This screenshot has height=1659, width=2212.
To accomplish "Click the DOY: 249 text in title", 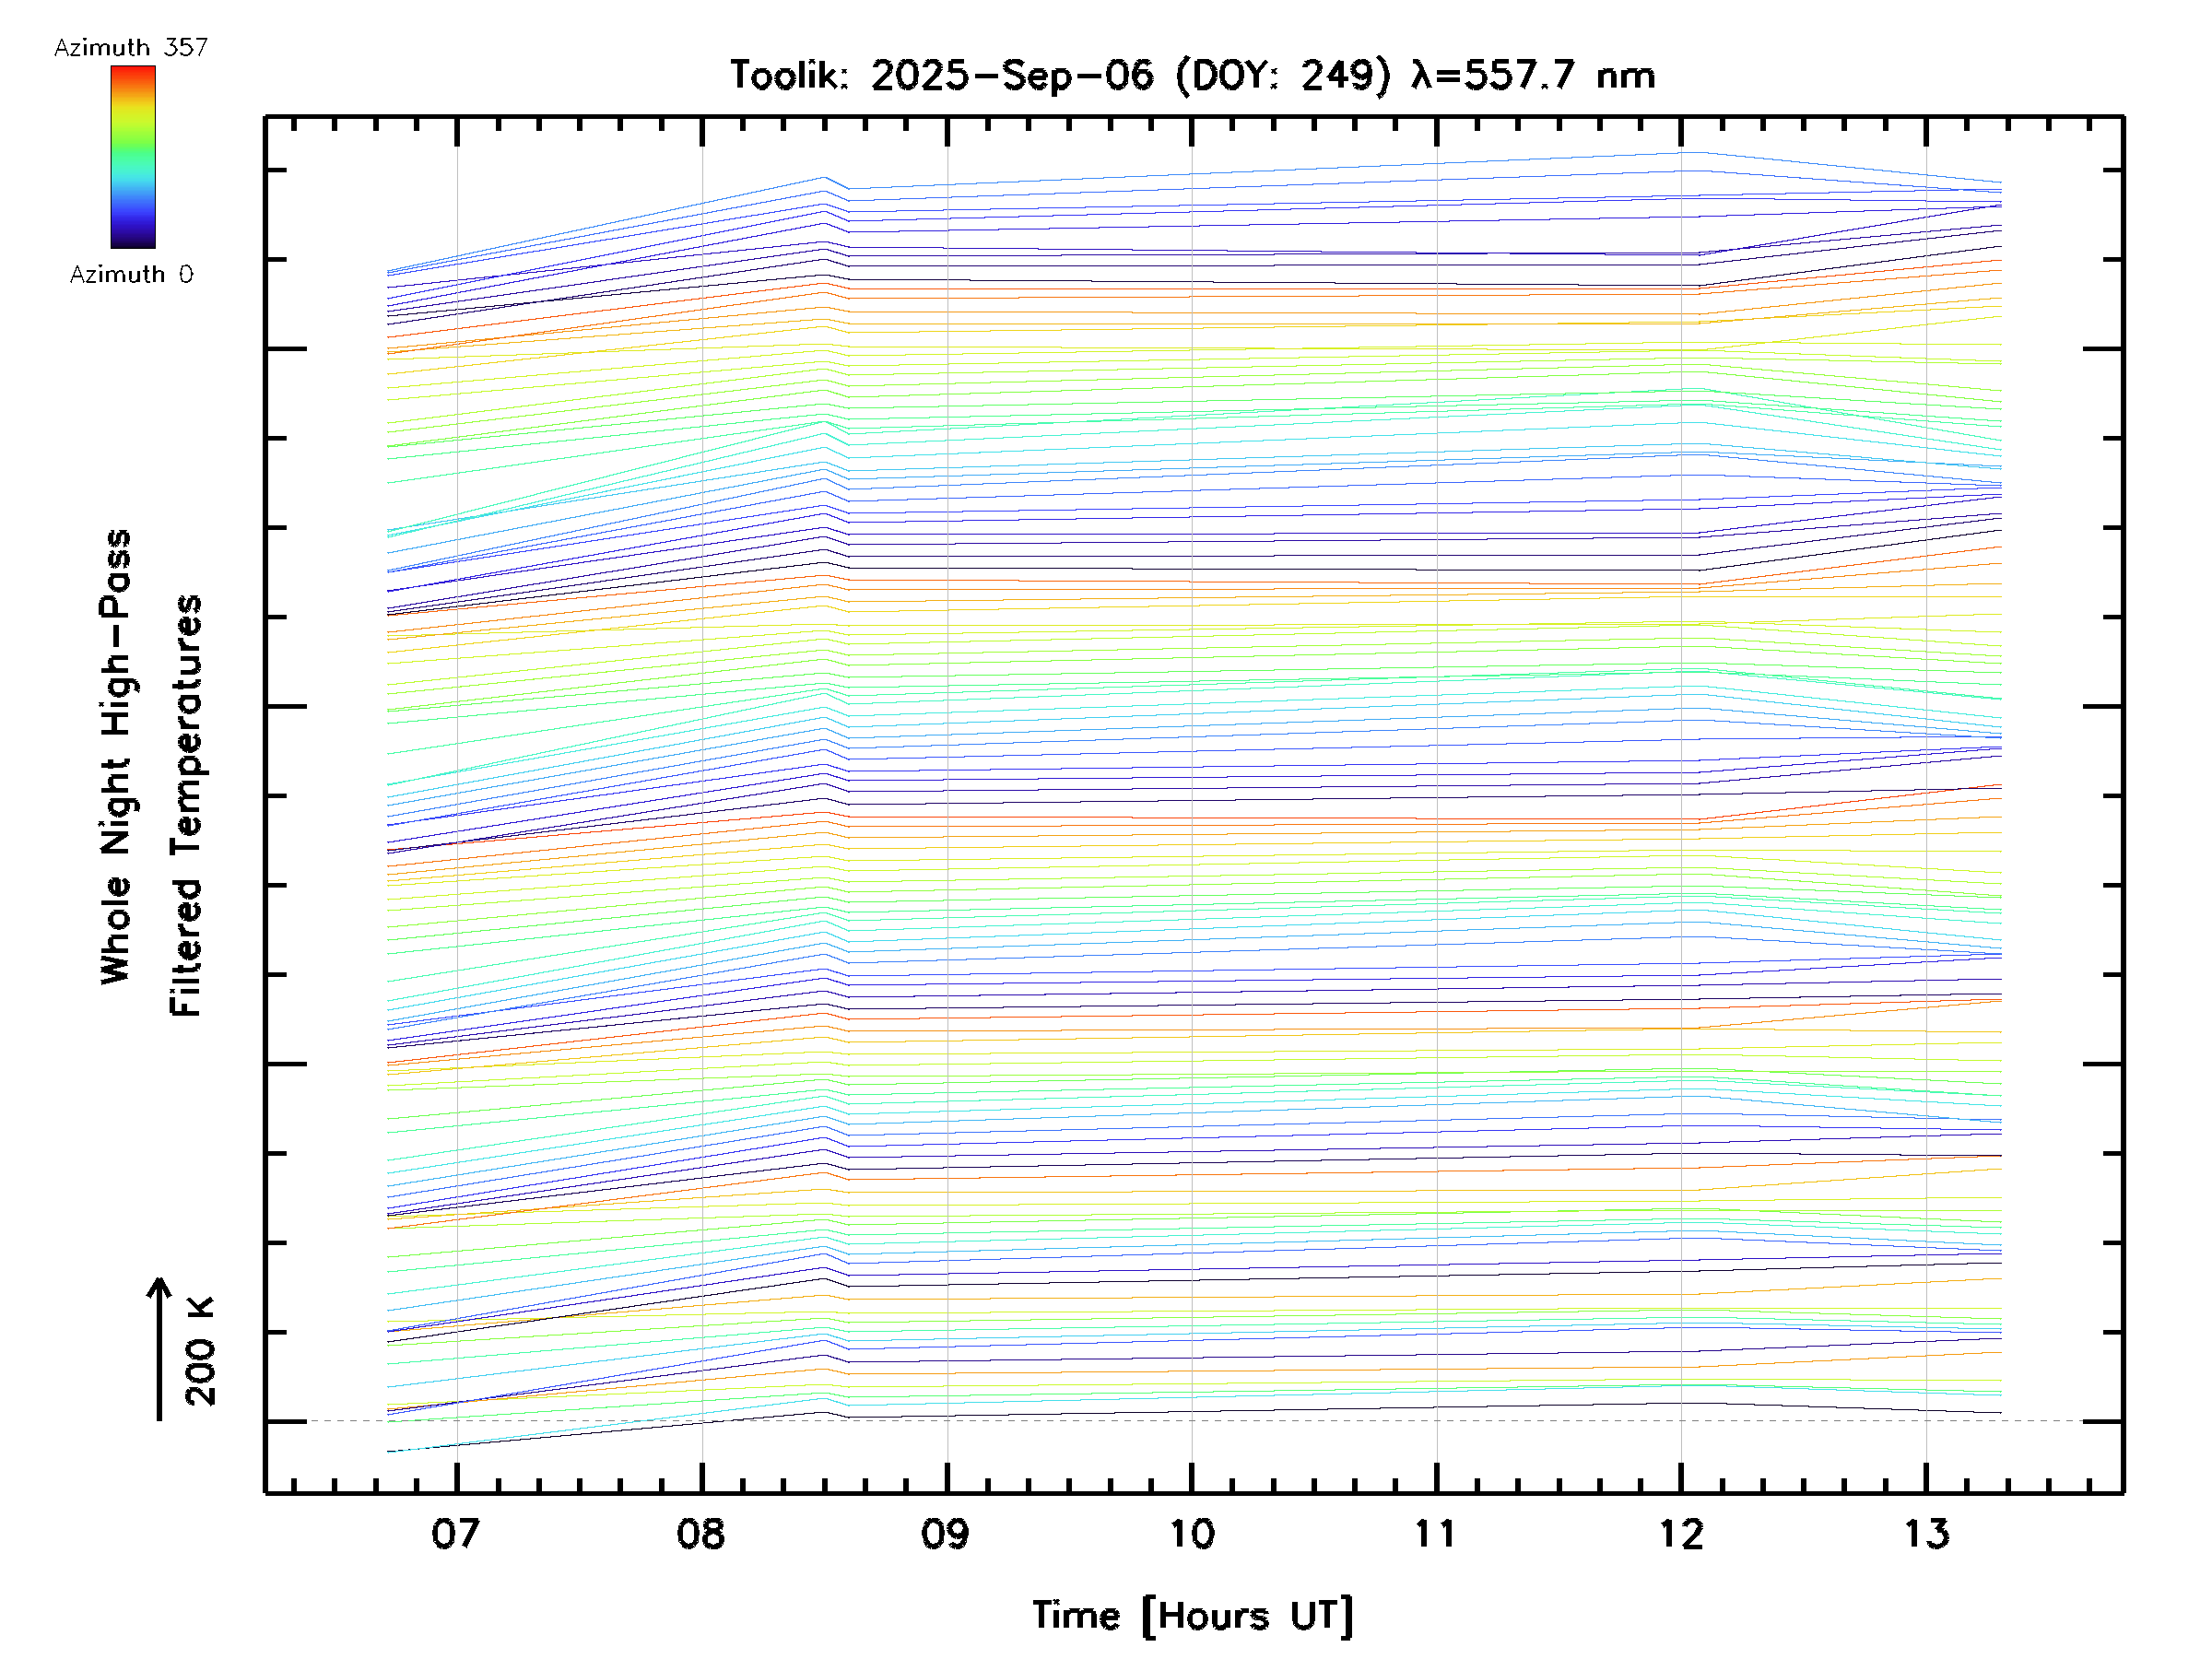I will pyautogui.click(x=1282, y=75).
